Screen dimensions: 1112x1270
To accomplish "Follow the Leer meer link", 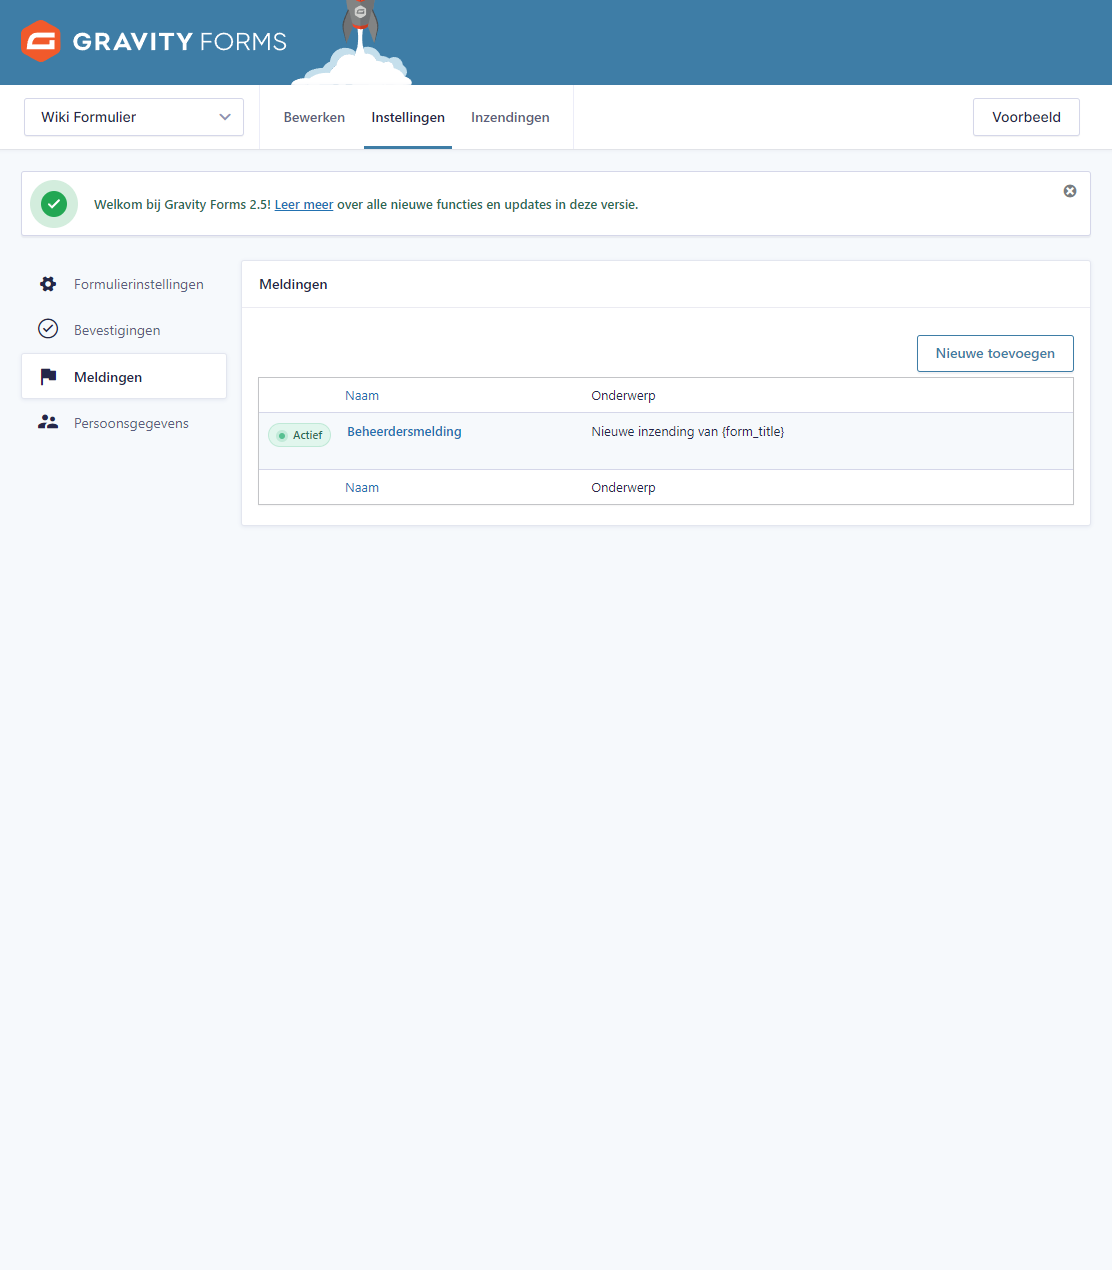I will [x=304, y=205].
